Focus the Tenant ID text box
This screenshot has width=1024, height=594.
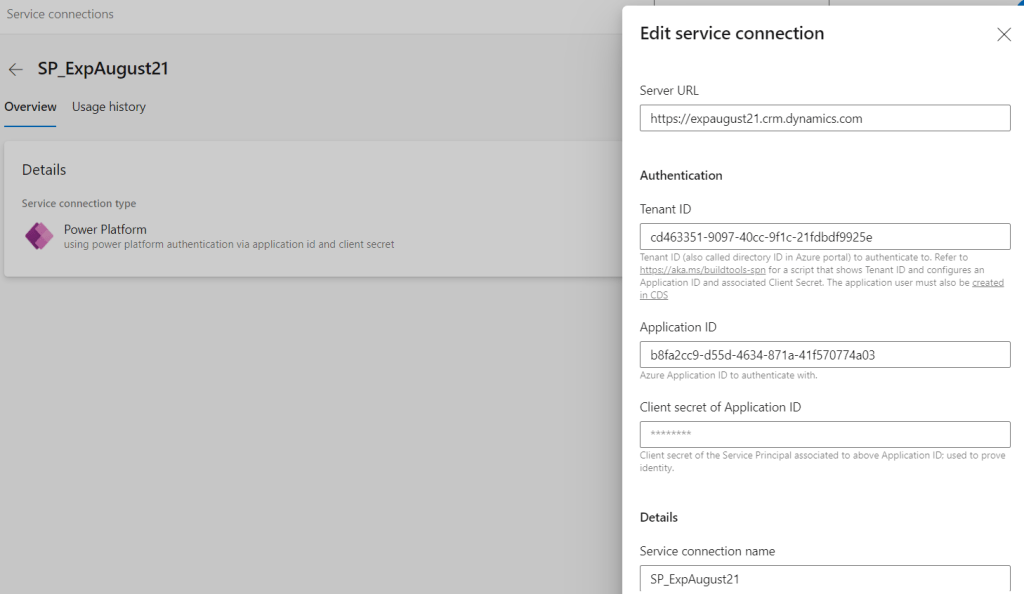tap(824, 237)
